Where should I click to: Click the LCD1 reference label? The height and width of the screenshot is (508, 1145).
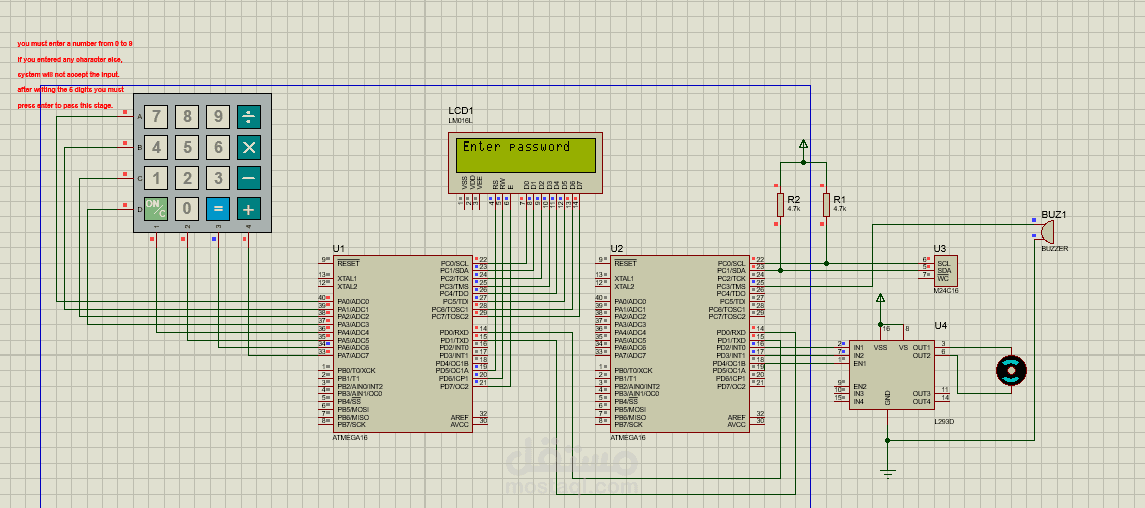(x=460, y=110)
